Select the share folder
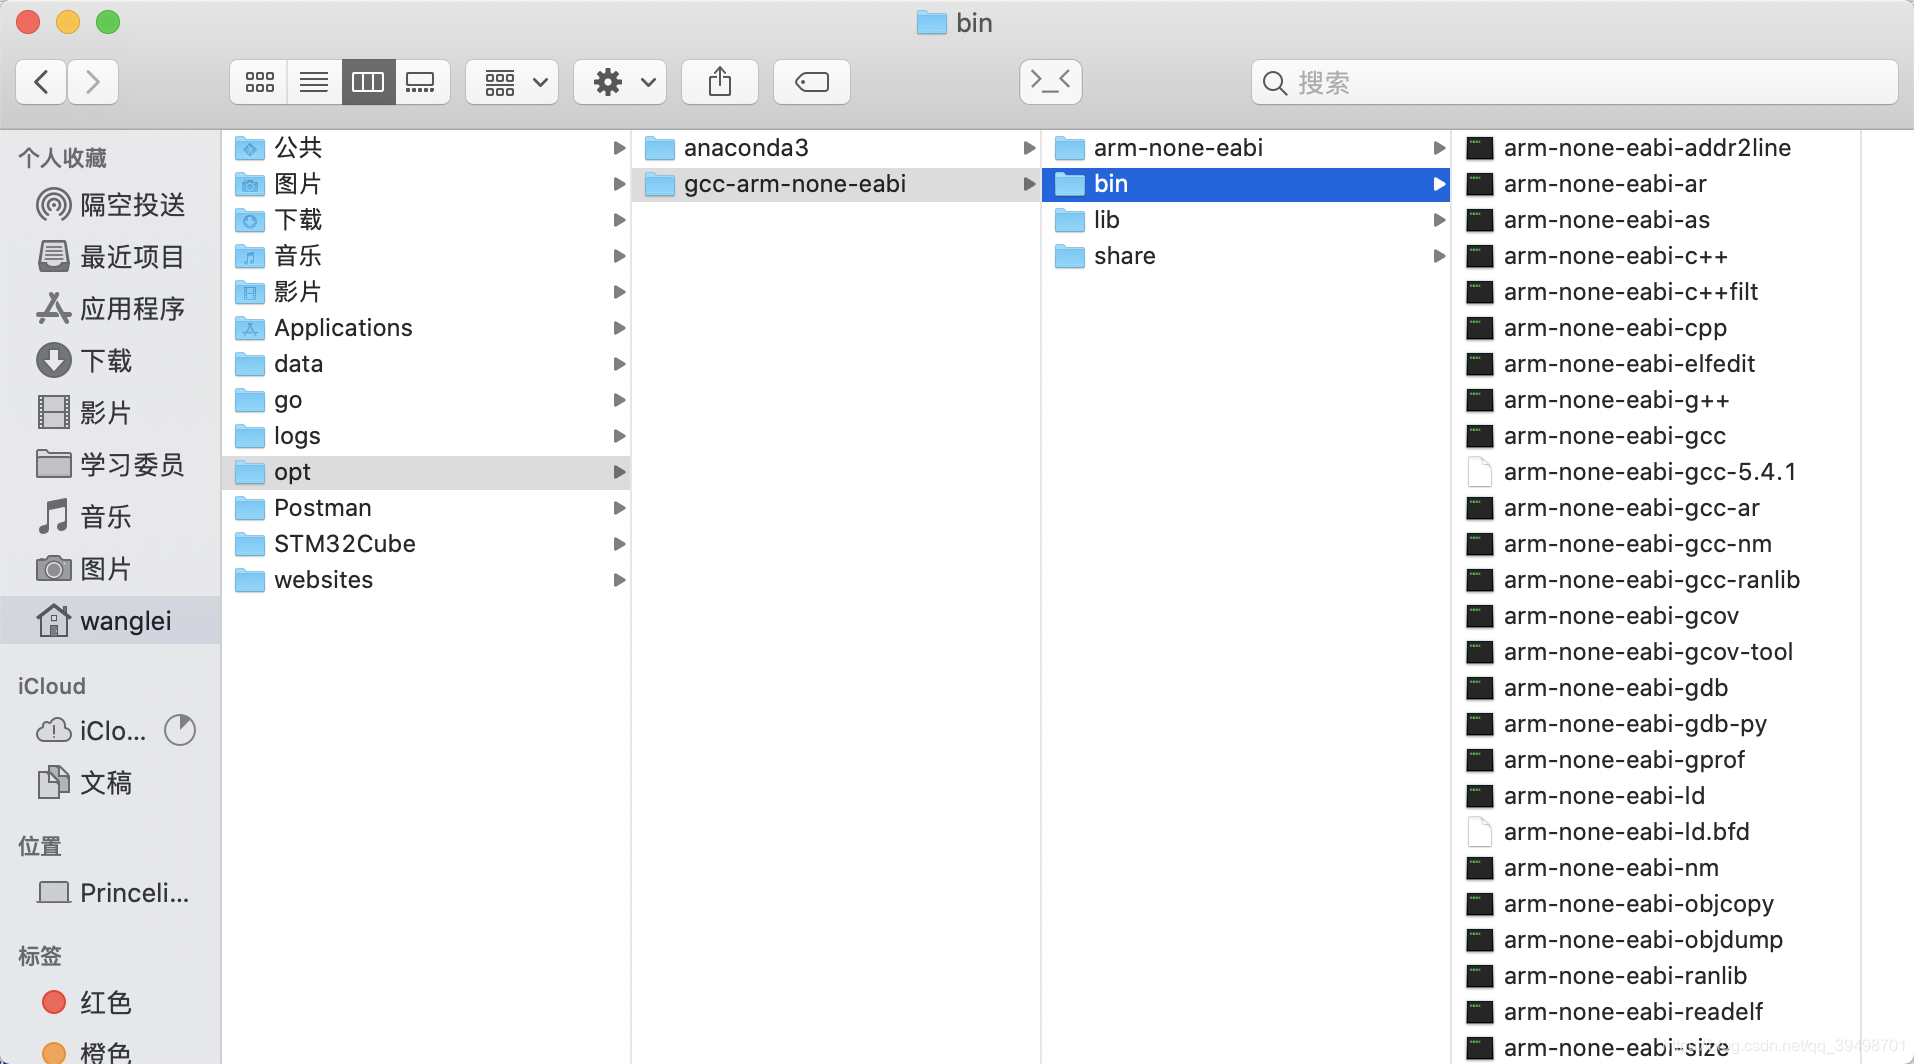 (1246, 256)
